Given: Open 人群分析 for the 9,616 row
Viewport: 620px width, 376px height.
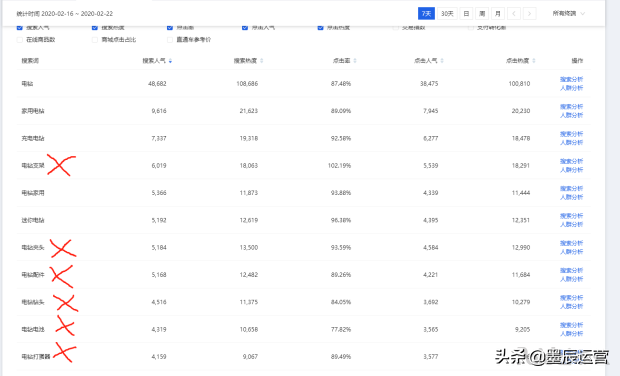Looking at the screenshot, I should click(x=571, y=115).
